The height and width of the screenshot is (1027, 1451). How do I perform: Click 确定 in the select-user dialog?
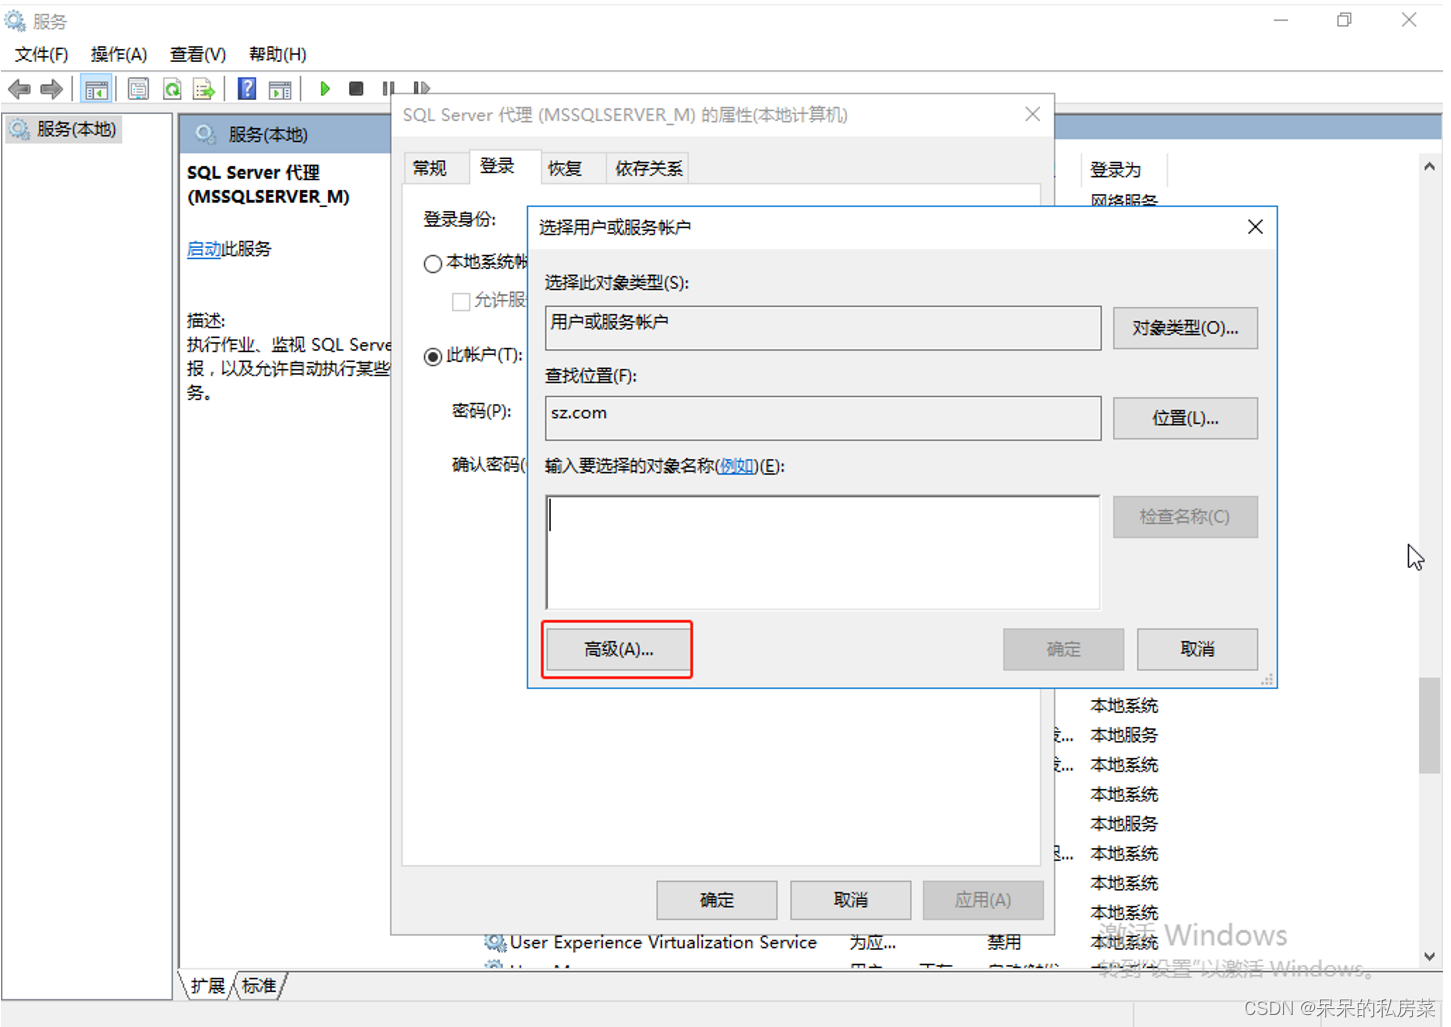point(1063,649)
